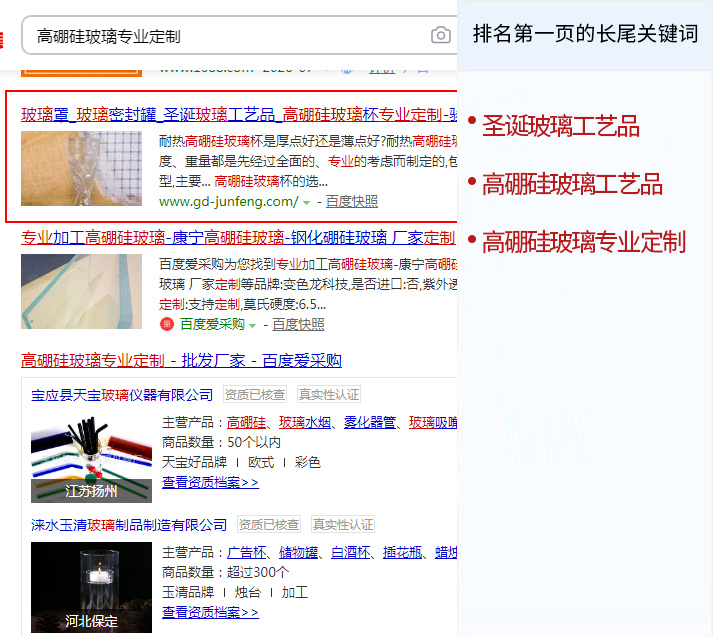Click 查看资质档案 under 天宝好品牌
Image resolution: width=713 pixels, height=637 pixels.
(x=210, y=482)
